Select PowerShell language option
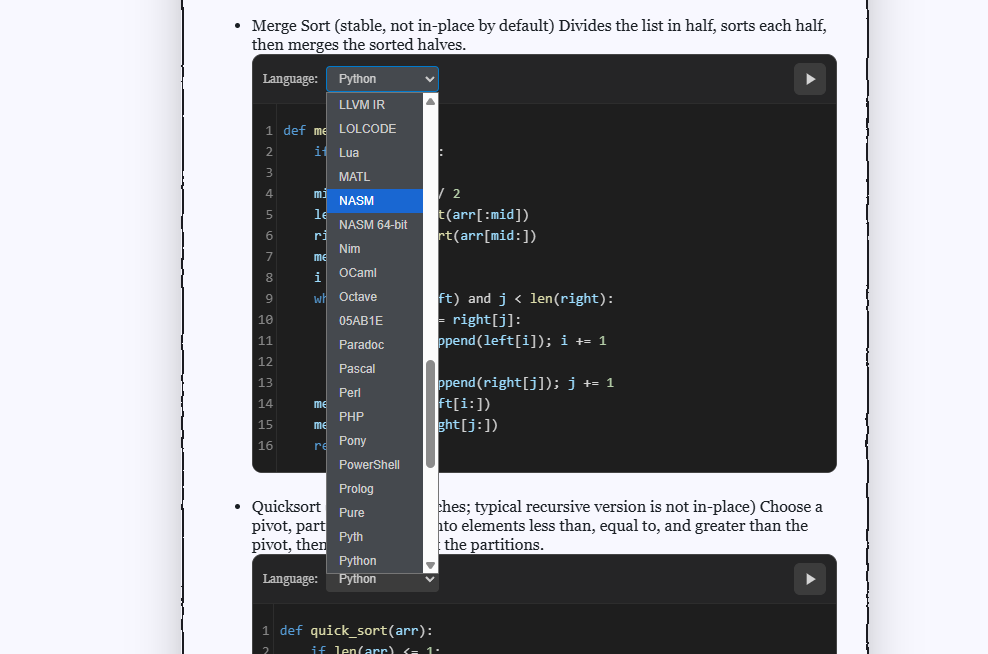The width and height of the screenshot is (988, 654). click(x=375, y=464)
